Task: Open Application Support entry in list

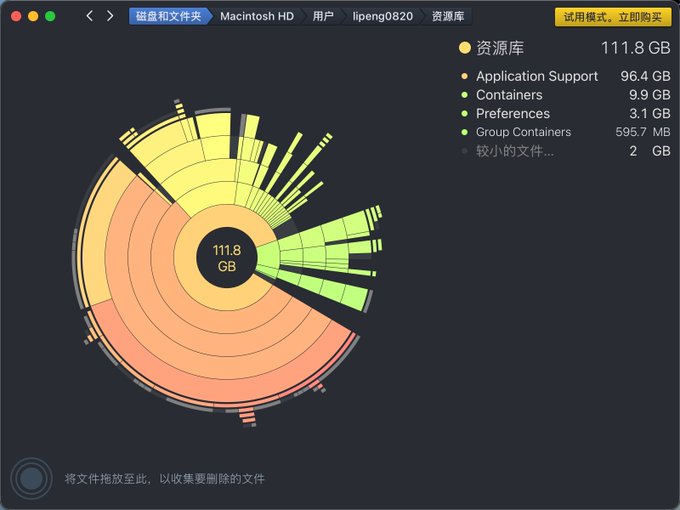Action: click(x=536, y=76)
